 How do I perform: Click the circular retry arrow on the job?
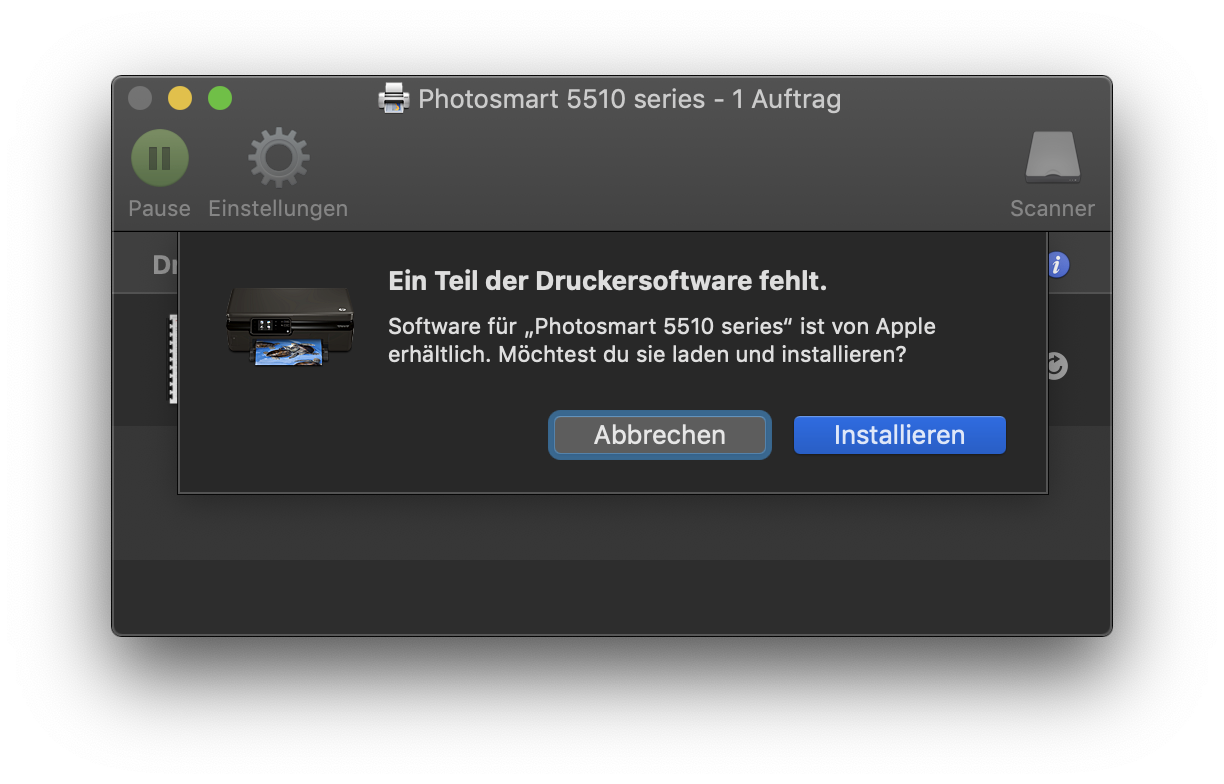click(1058, 367)
